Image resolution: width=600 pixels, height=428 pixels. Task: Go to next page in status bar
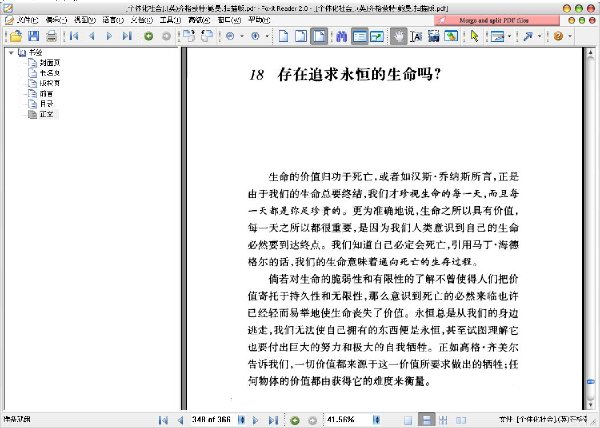(256, 420)
